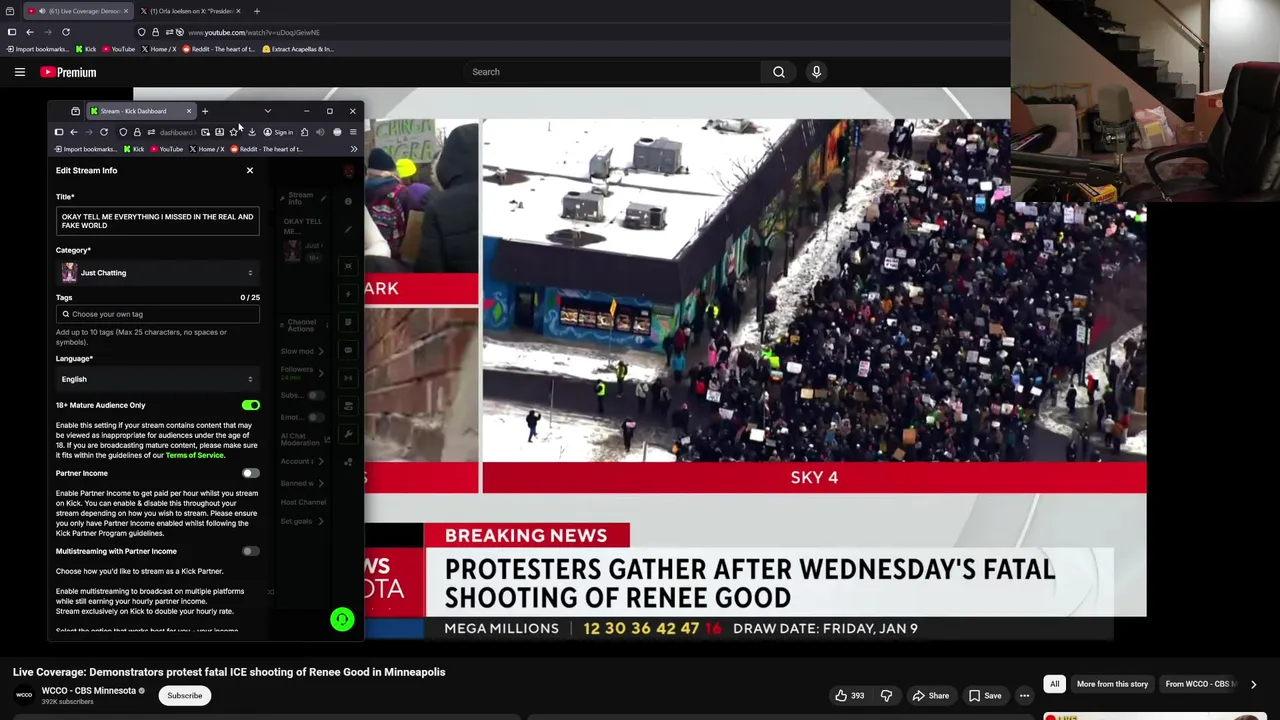Open YouTube guide hamburger menu

coord(20,72)
